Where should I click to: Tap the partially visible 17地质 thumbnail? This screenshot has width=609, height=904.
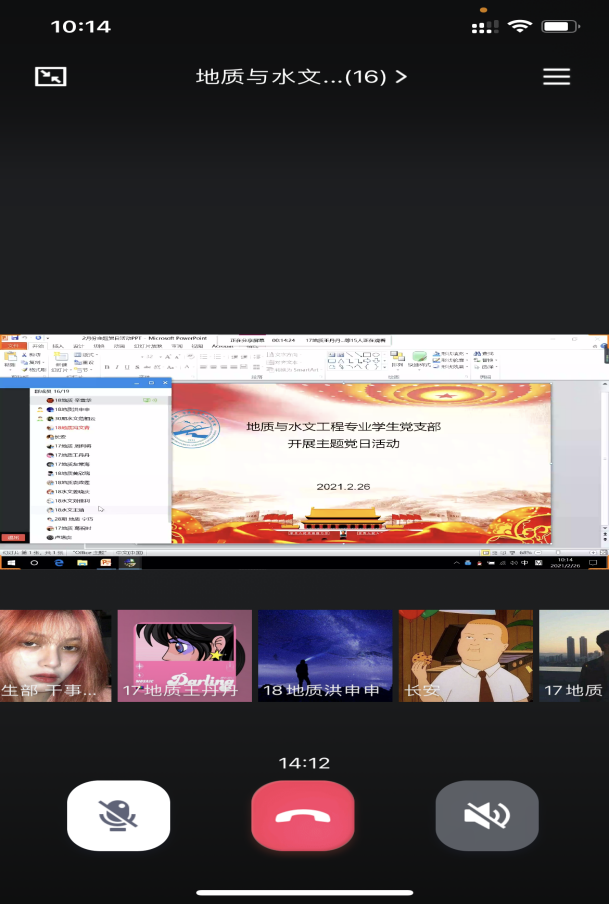(x=574, y=655)
